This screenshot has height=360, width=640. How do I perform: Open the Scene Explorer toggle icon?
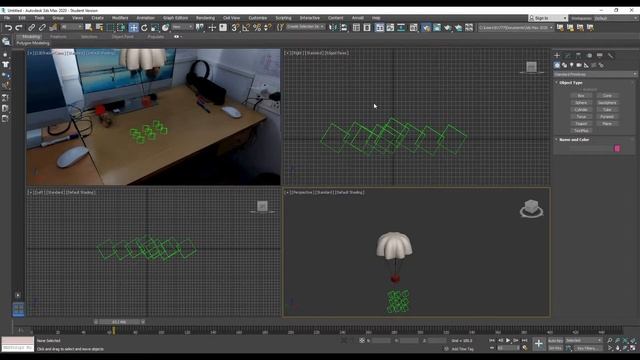point(356,28)
